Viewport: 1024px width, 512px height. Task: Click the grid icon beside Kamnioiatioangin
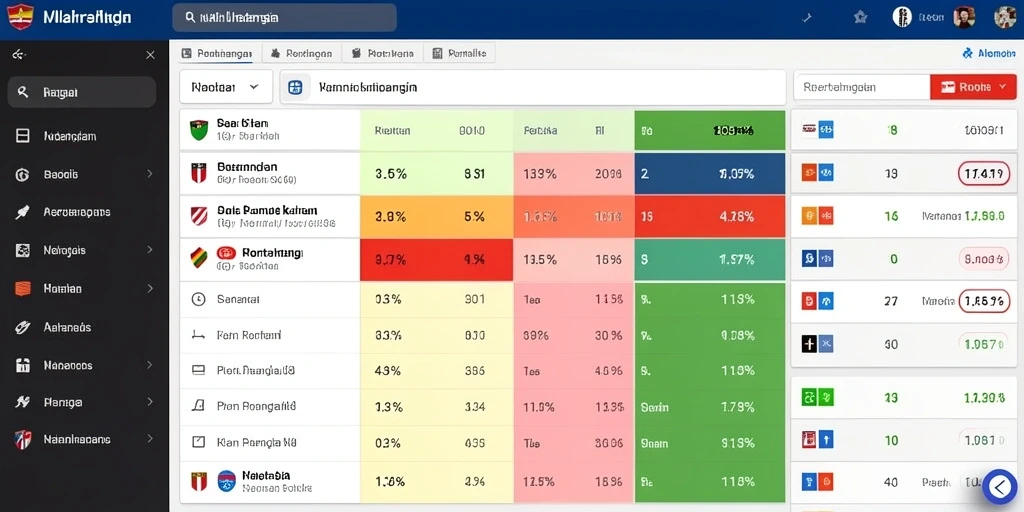coord(295,87)
